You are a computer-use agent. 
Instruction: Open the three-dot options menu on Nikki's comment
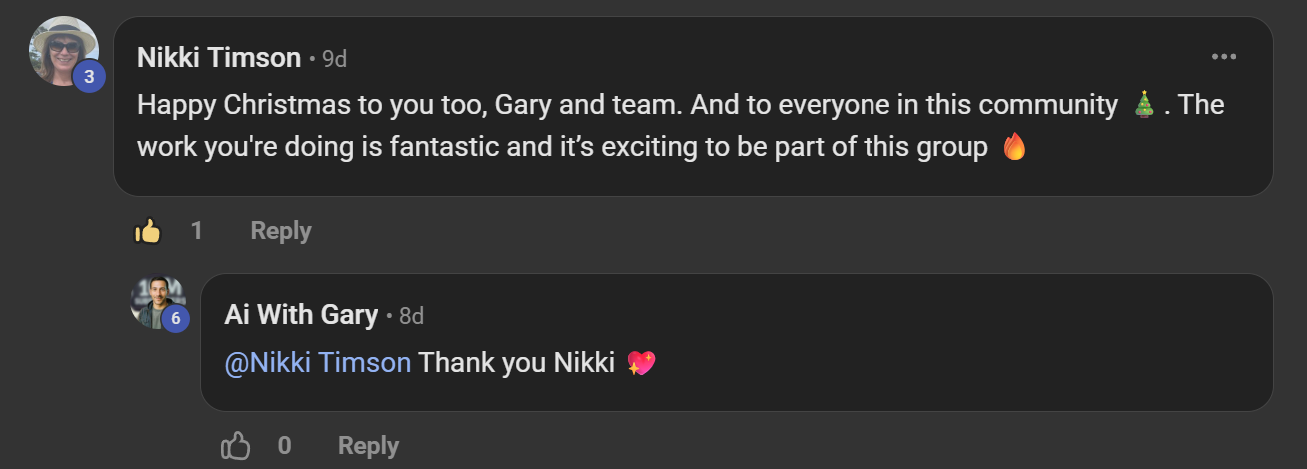tap(1224, 57)
